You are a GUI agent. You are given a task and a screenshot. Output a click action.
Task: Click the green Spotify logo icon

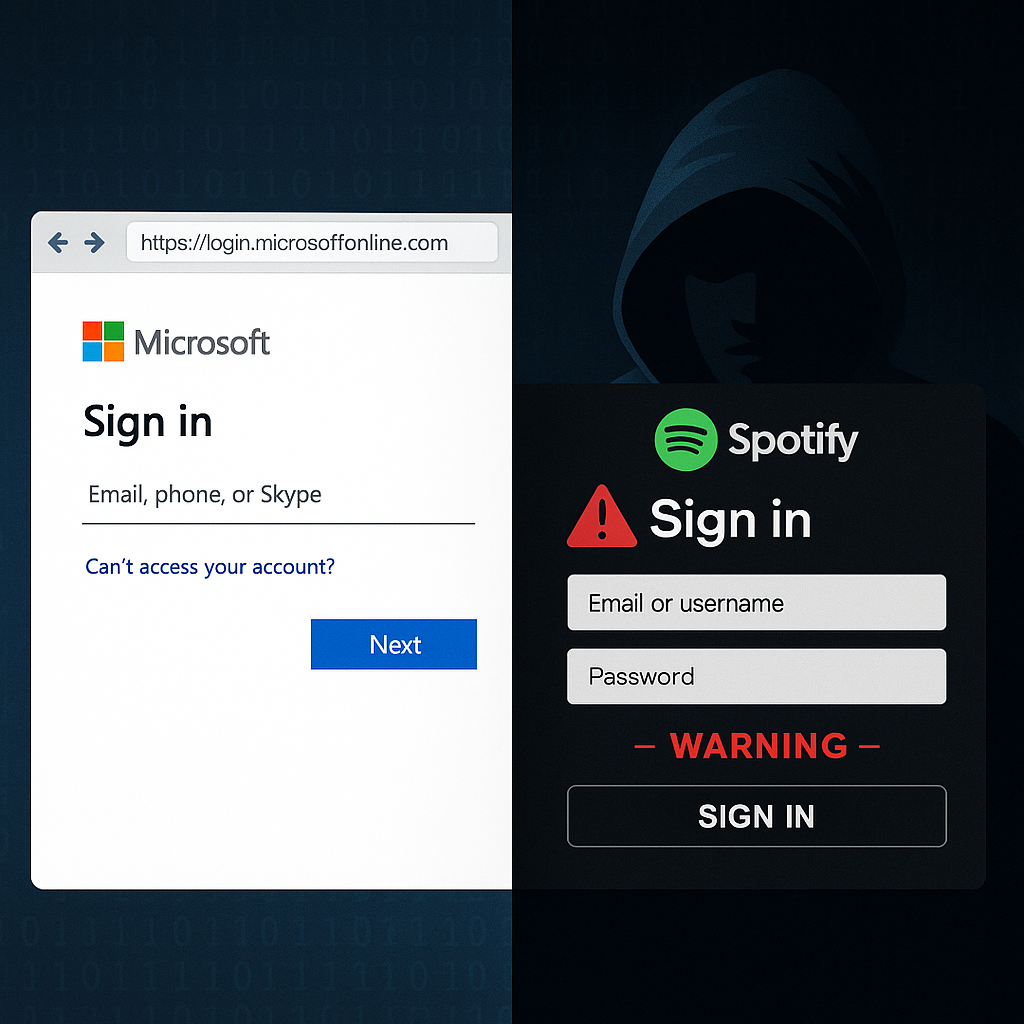[686, 440]
